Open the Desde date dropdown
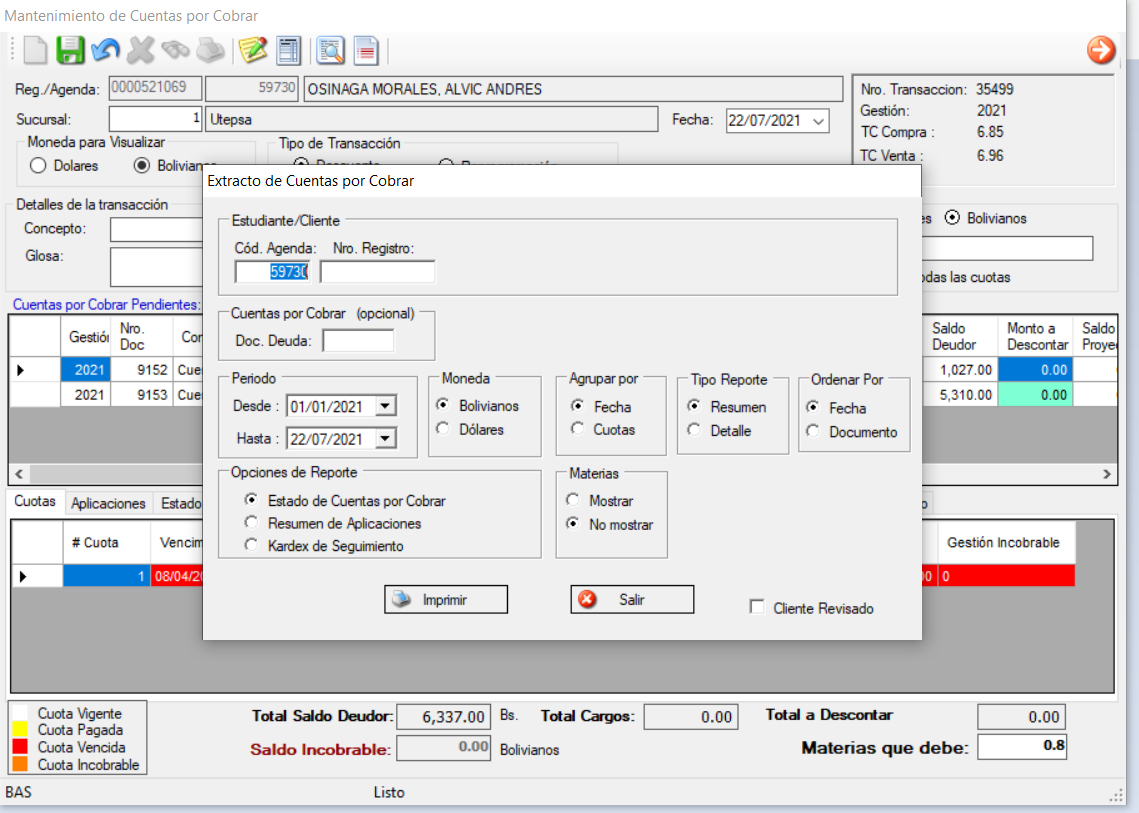 pyautogui.click(x=386, y=405)
